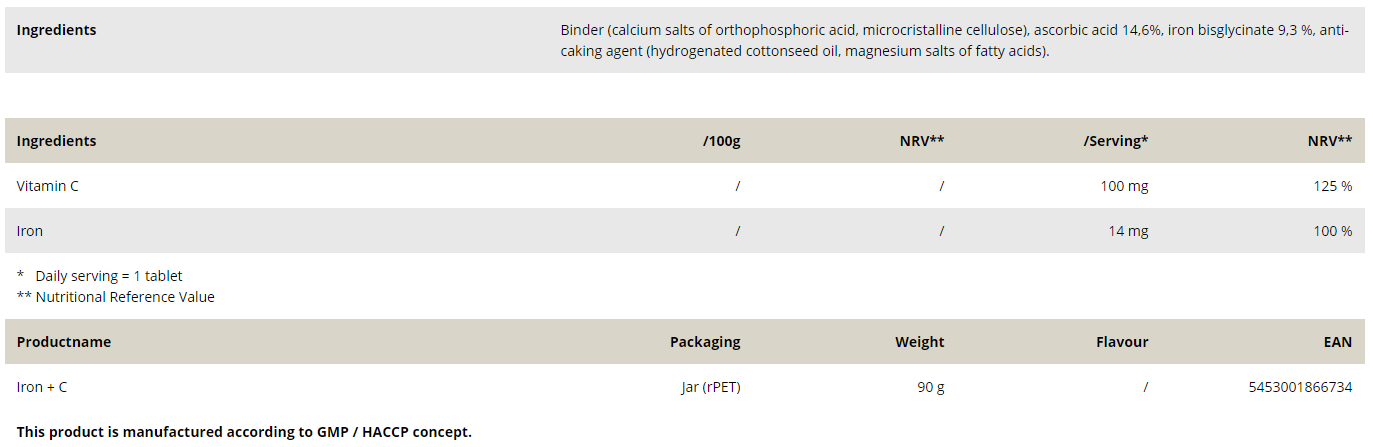Click the 90 g weight value
This screenshot has height=447, width=1373.
[930, 387]
